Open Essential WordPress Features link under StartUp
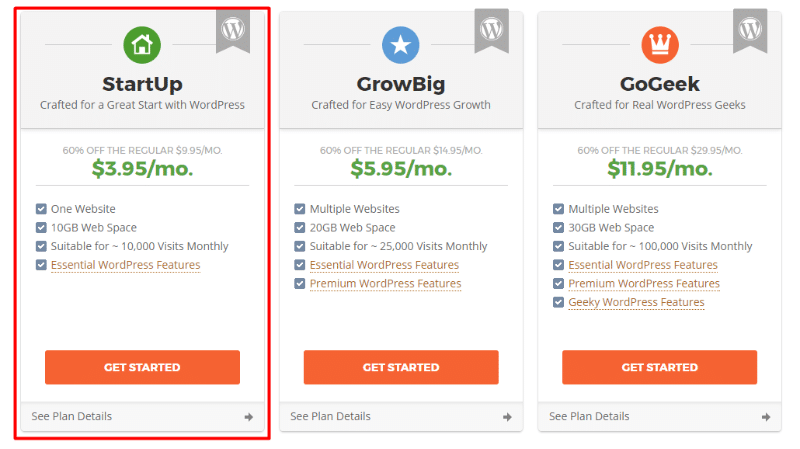 point(126,265)
